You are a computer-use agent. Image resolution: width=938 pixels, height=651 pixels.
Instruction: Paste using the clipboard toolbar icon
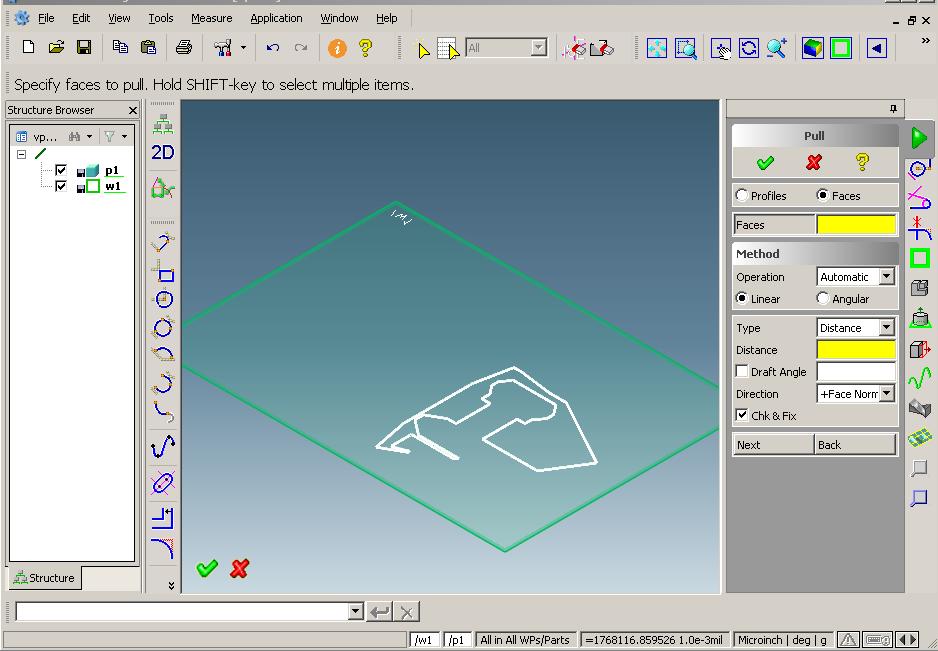point(148,47)
